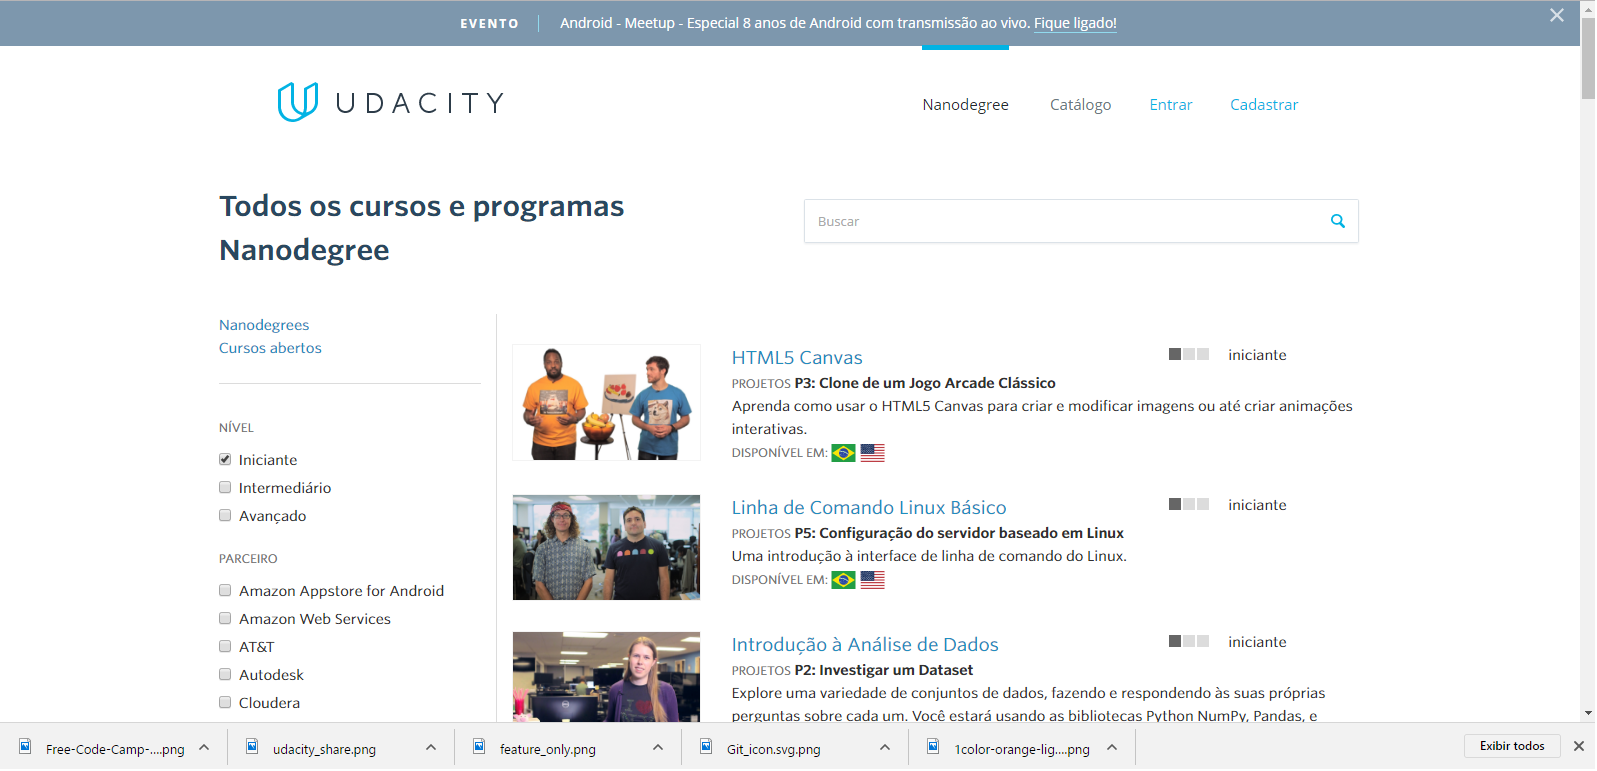
Task: Open the Catálogo nav item
Action: 1080,104
